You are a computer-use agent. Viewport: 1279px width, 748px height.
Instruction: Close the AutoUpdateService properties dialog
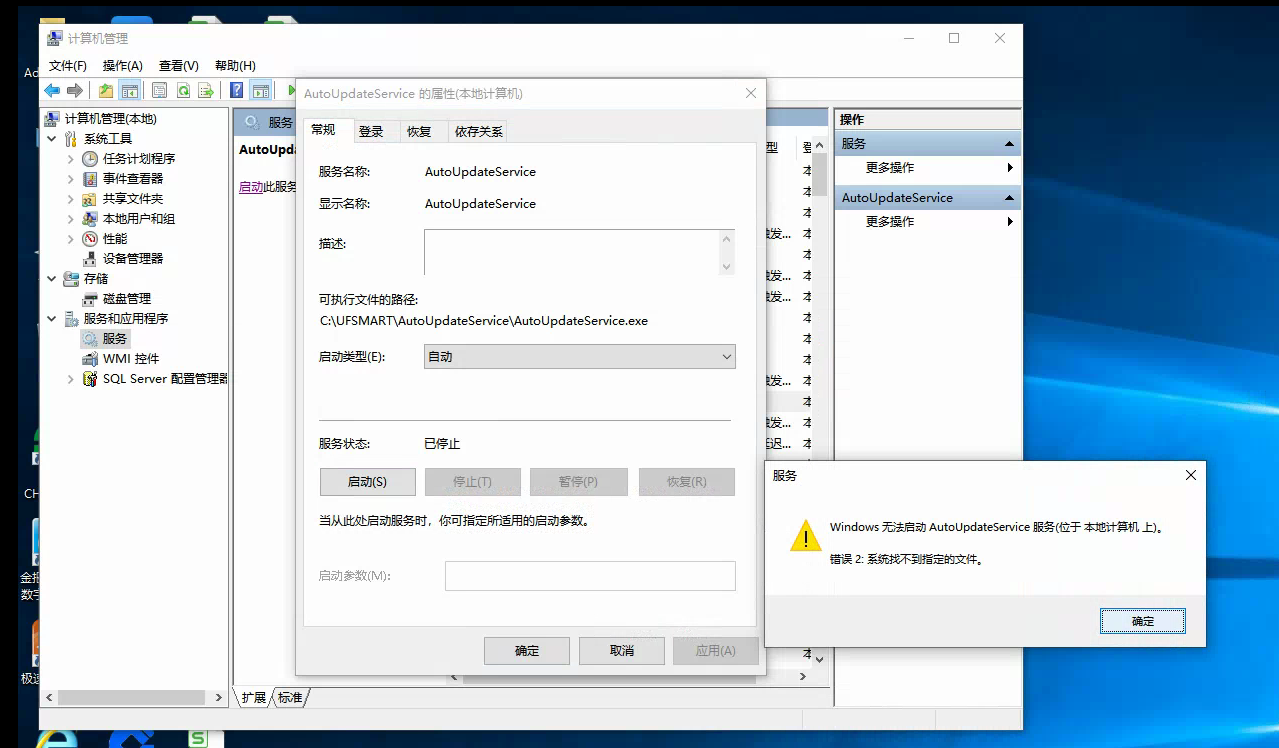click(x=751, y=93)
